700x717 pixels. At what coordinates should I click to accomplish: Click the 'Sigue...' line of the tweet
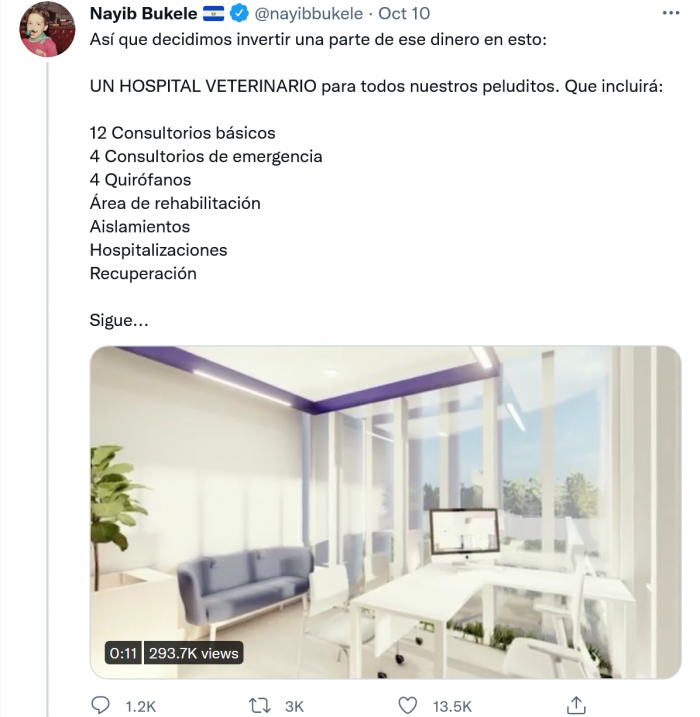(119, 321)
